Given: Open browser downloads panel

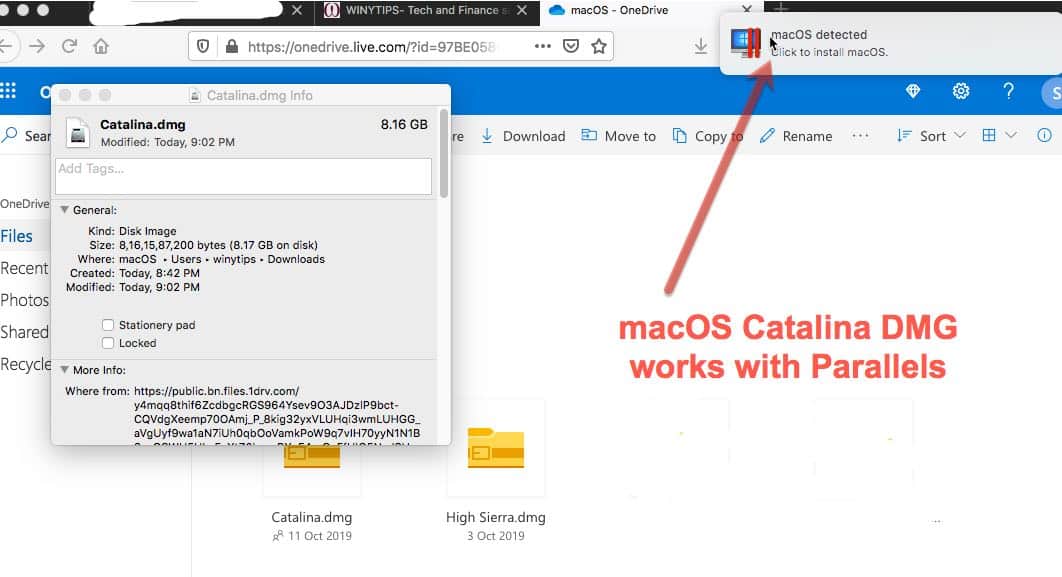Looking at the screenshot, I should pyautogui.click(x=701, y=46).
